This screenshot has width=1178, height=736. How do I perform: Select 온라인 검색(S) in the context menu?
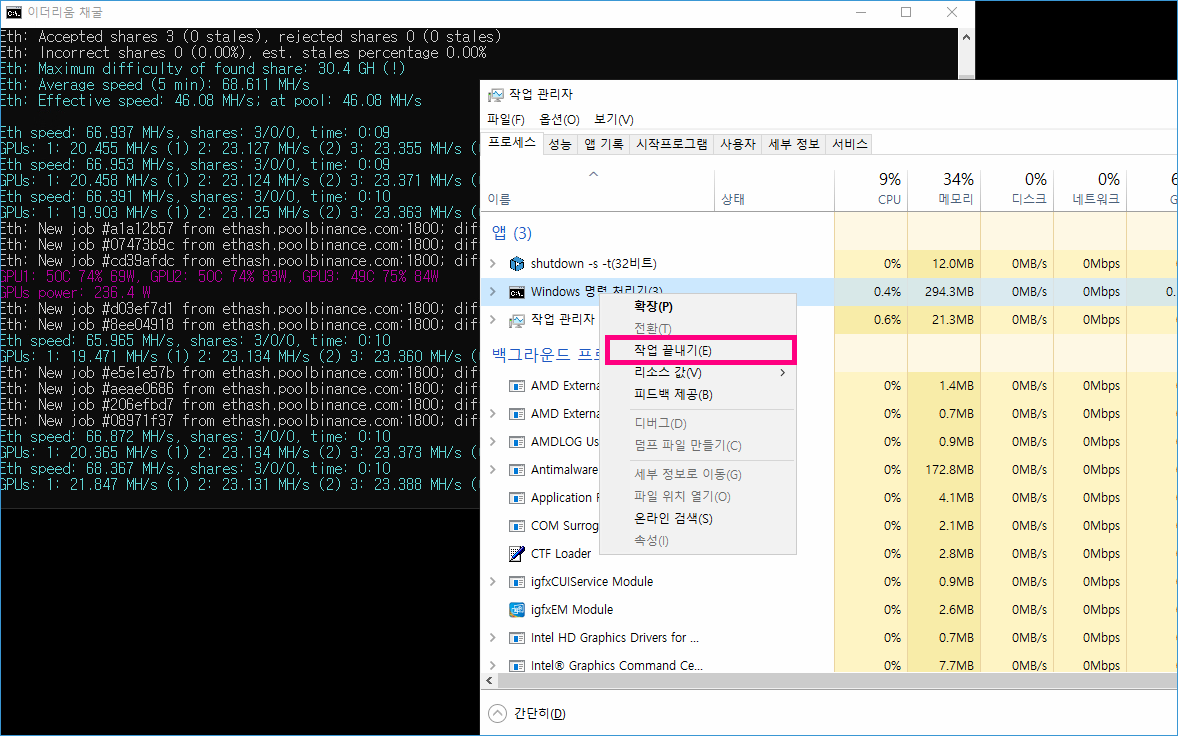698,519
